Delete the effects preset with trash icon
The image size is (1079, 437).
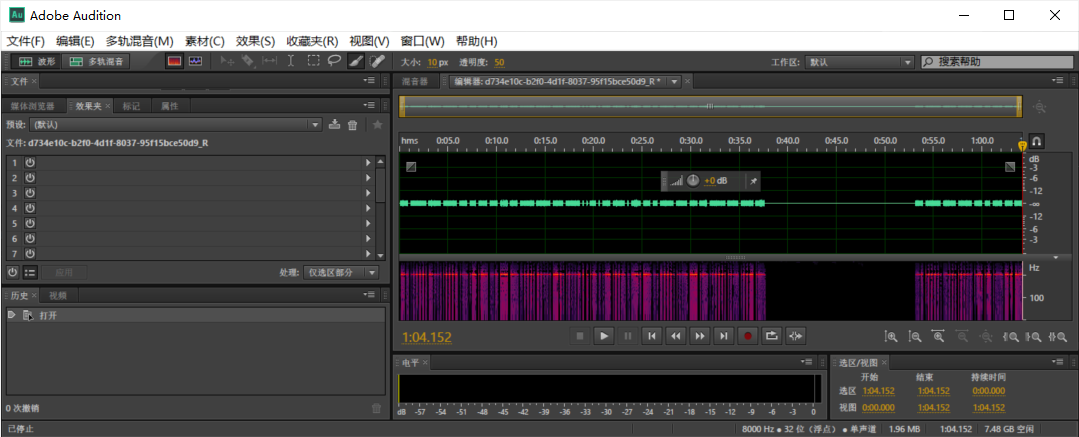click(352, 125)
